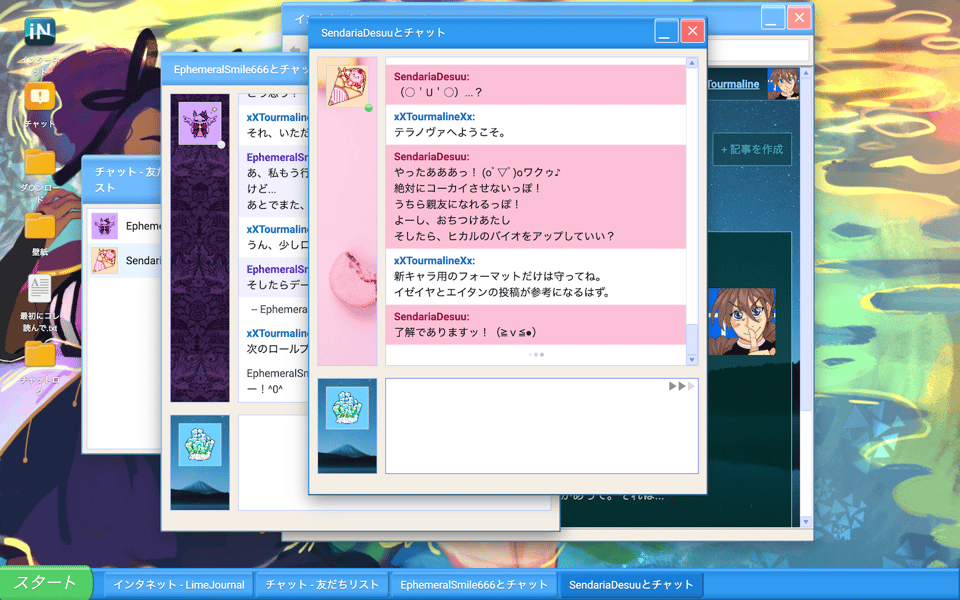960x600 pixels.
Task: Open the 最初にコレ読んで.txt text file
Action: 40,292
